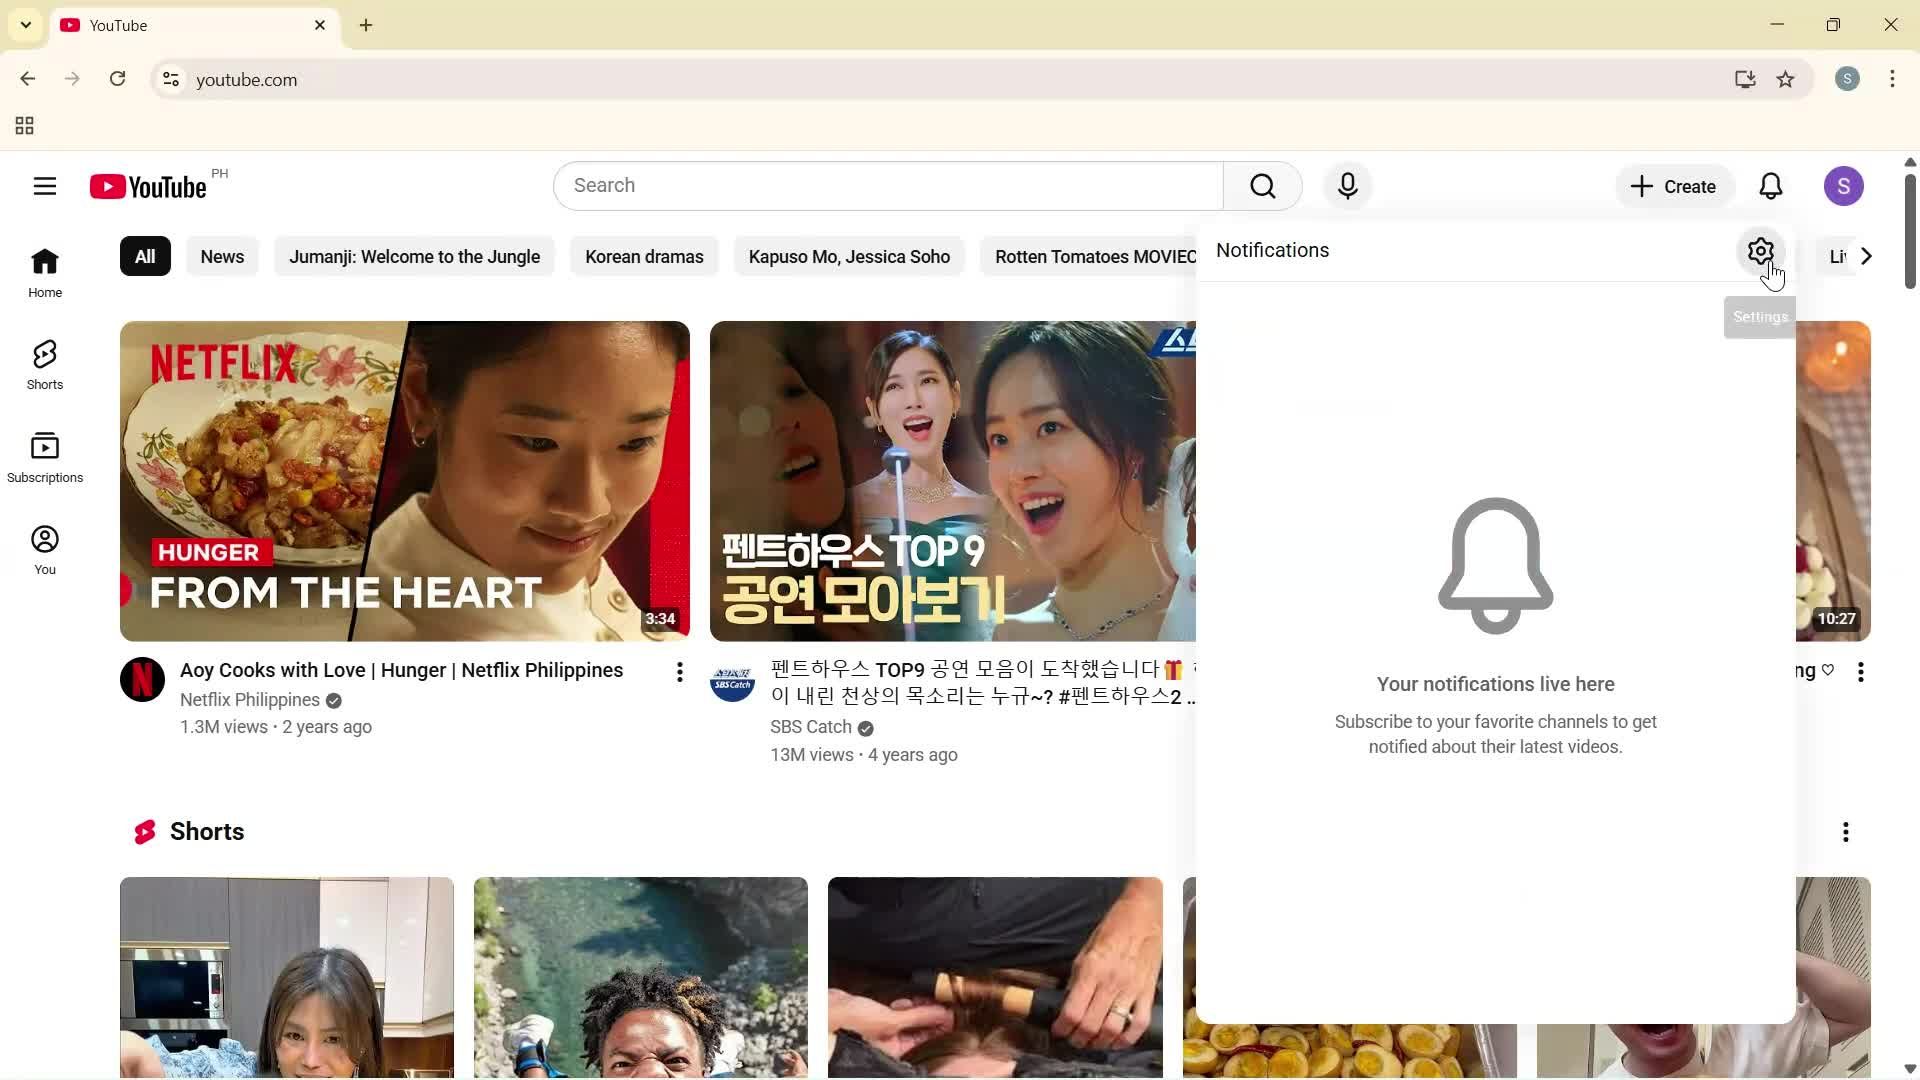The height and width of the screenshot is (1080, 1920).
Task: Start a voice search with the microphone
Action: tap(1348, 186)
